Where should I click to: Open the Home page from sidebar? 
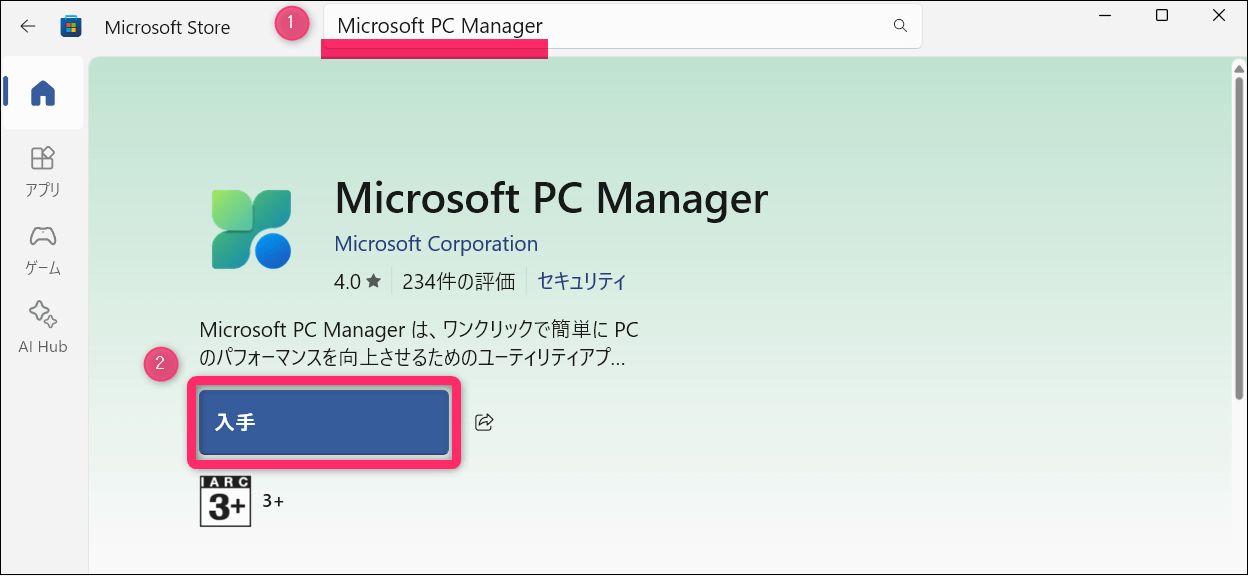point(43,93)
